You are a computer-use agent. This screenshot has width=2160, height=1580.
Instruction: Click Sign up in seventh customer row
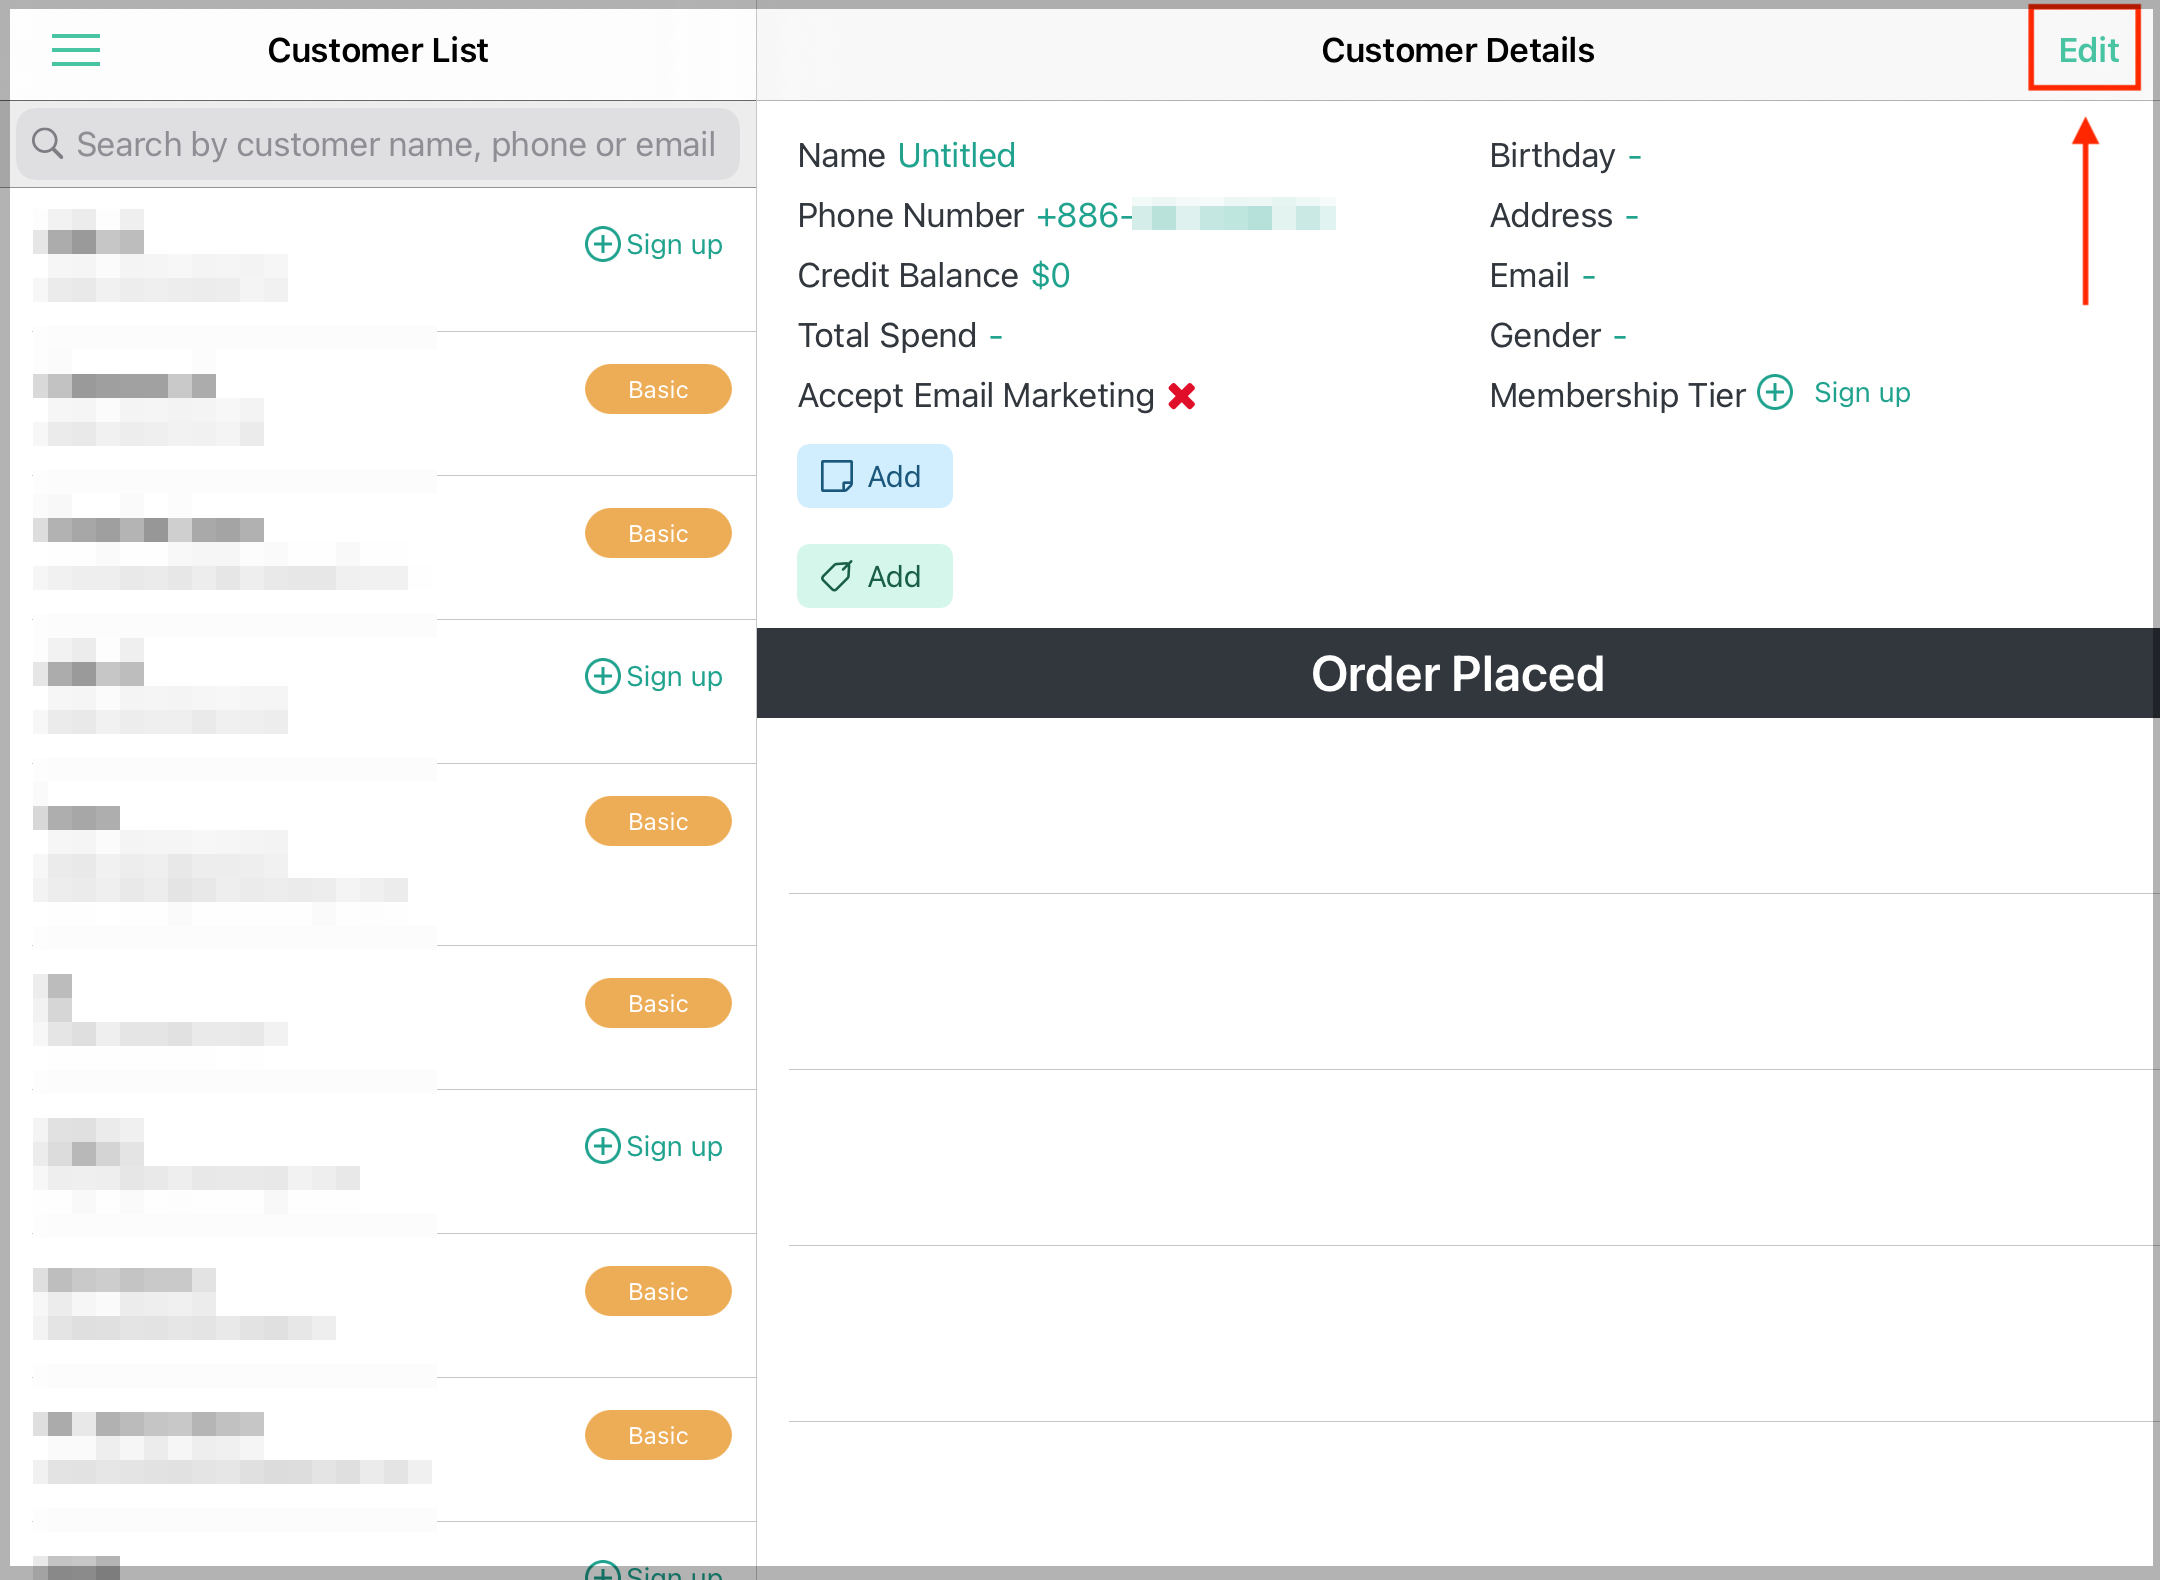click(x=654, y=1146)
